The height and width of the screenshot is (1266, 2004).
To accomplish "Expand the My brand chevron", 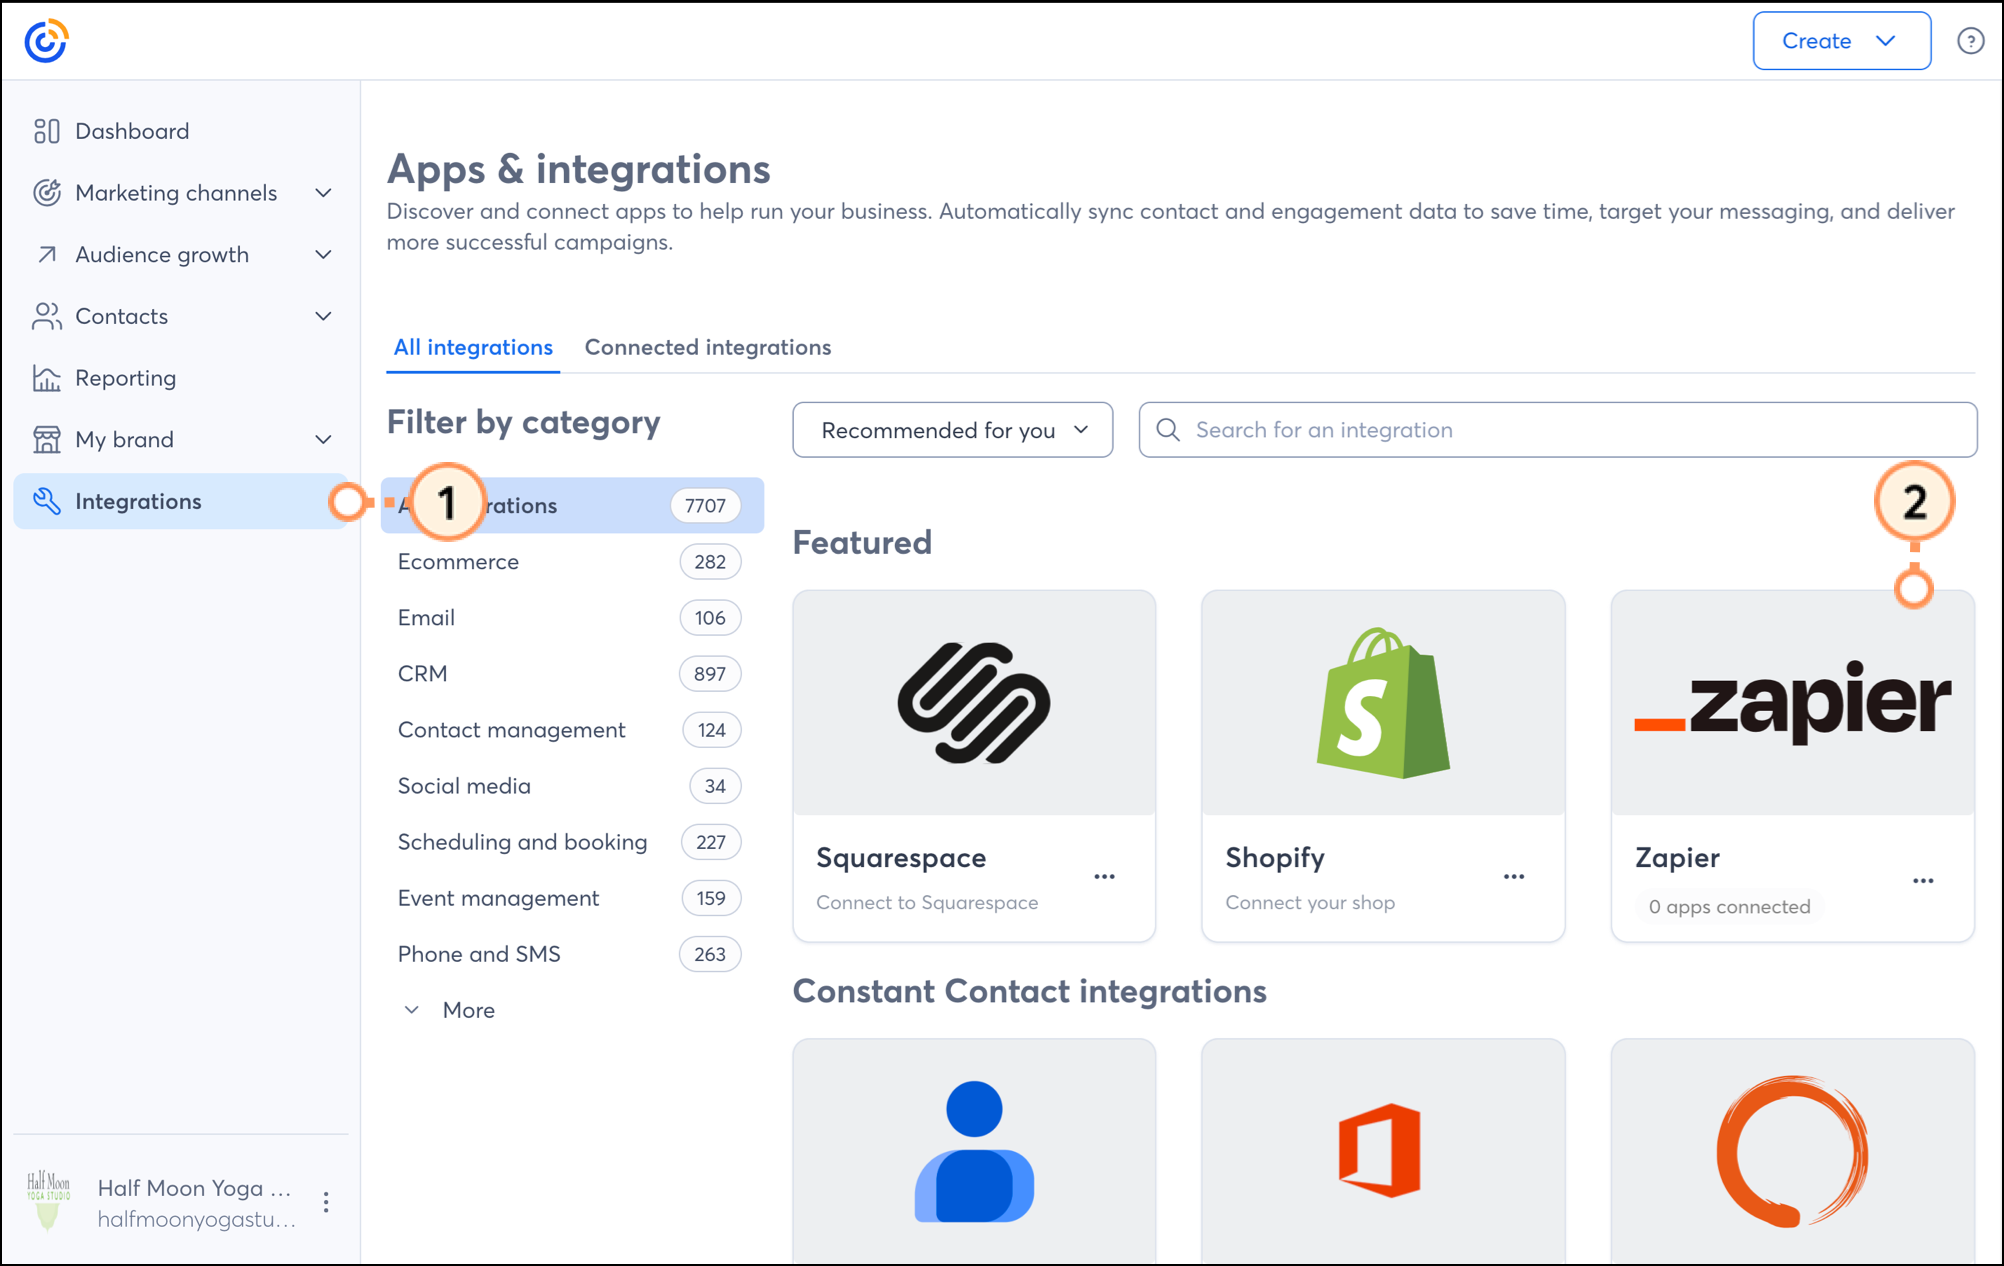I will tap(323, 440).
